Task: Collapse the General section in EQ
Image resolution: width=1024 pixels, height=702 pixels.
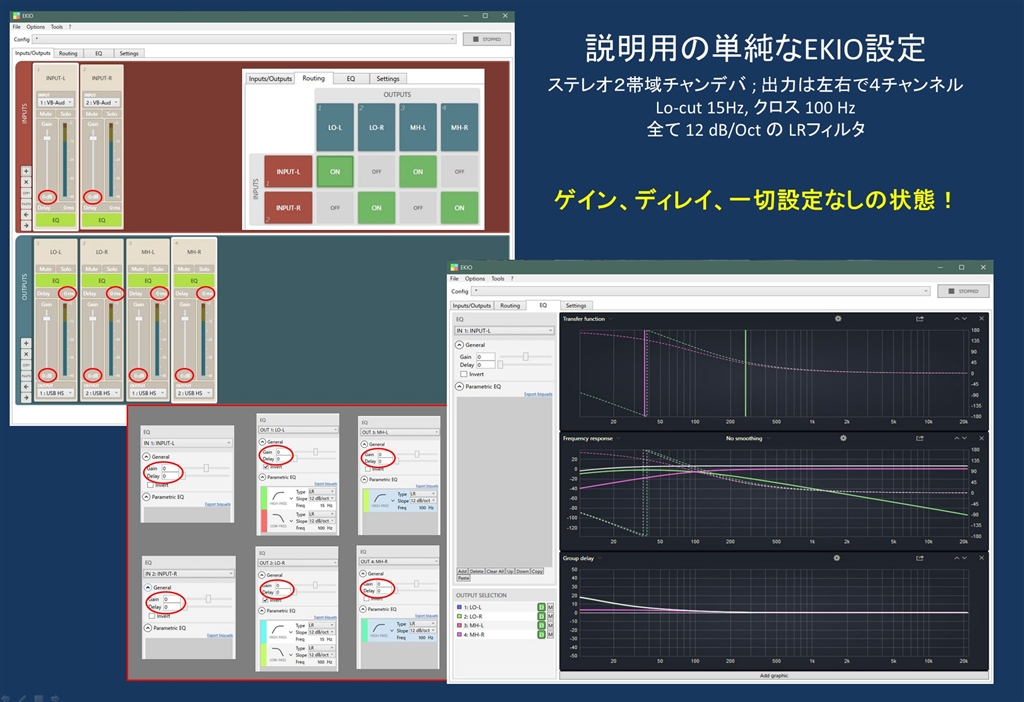Action: click(x=459, y=345)
